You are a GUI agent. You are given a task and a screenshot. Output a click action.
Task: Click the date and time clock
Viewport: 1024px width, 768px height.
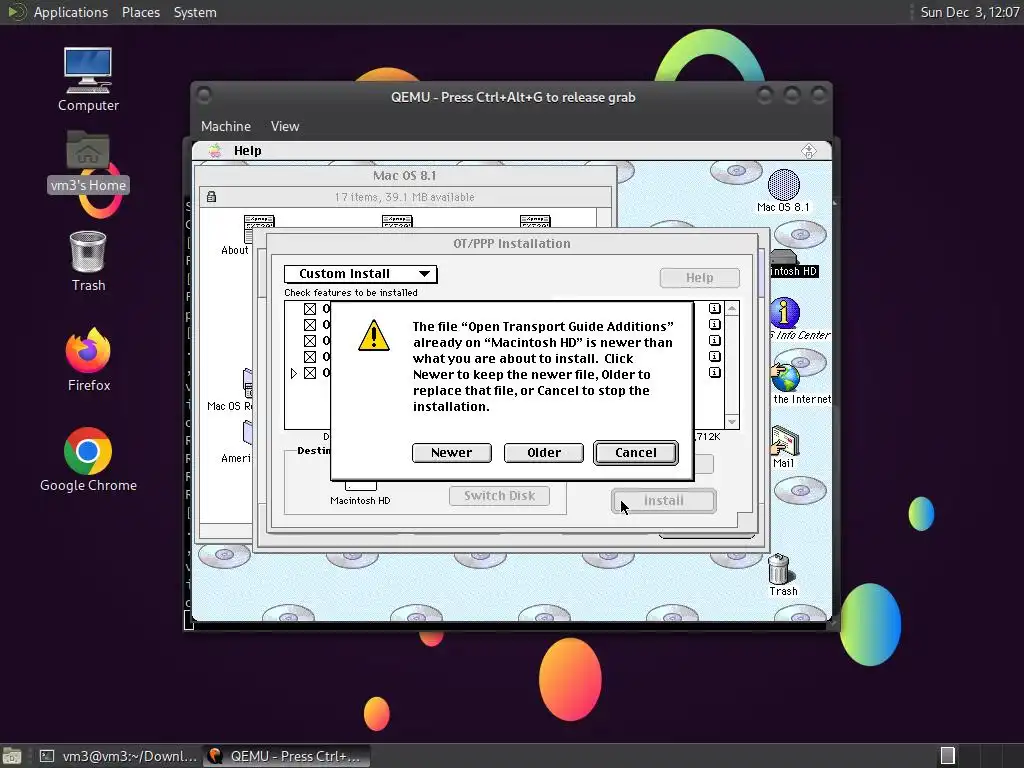tap(969, 12)
